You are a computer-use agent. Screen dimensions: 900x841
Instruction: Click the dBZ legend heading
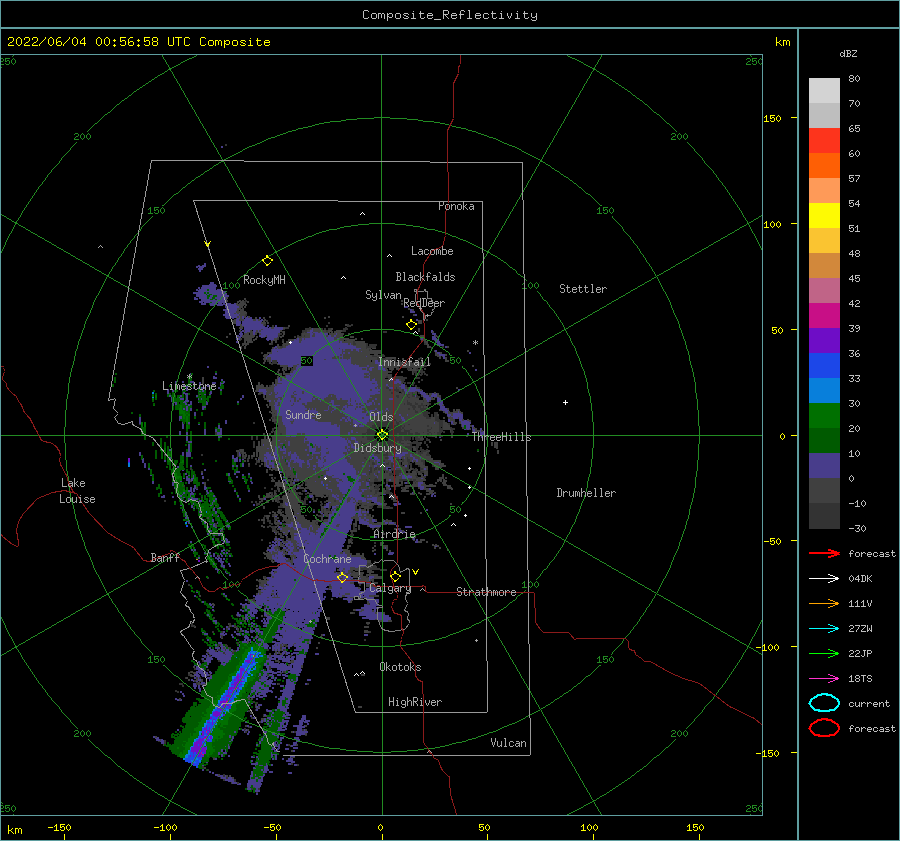(x=848, y=54)
